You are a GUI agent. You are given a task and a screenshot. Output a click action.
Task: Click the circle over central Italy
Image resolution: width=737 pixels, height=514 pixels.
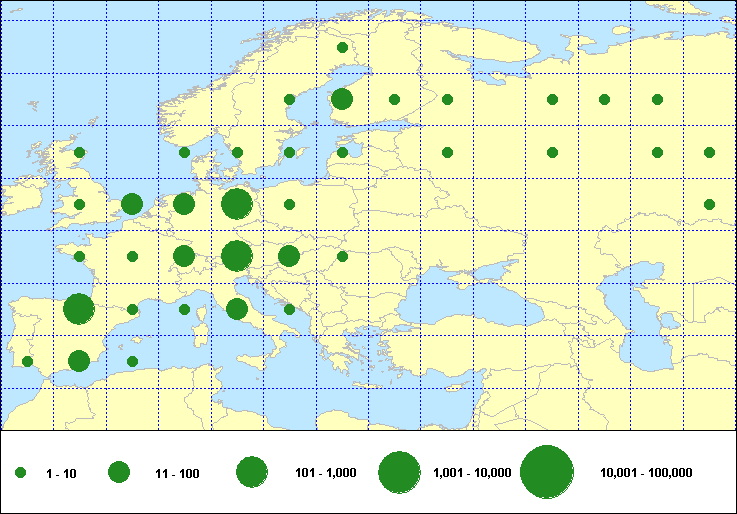tap(237, 309)
